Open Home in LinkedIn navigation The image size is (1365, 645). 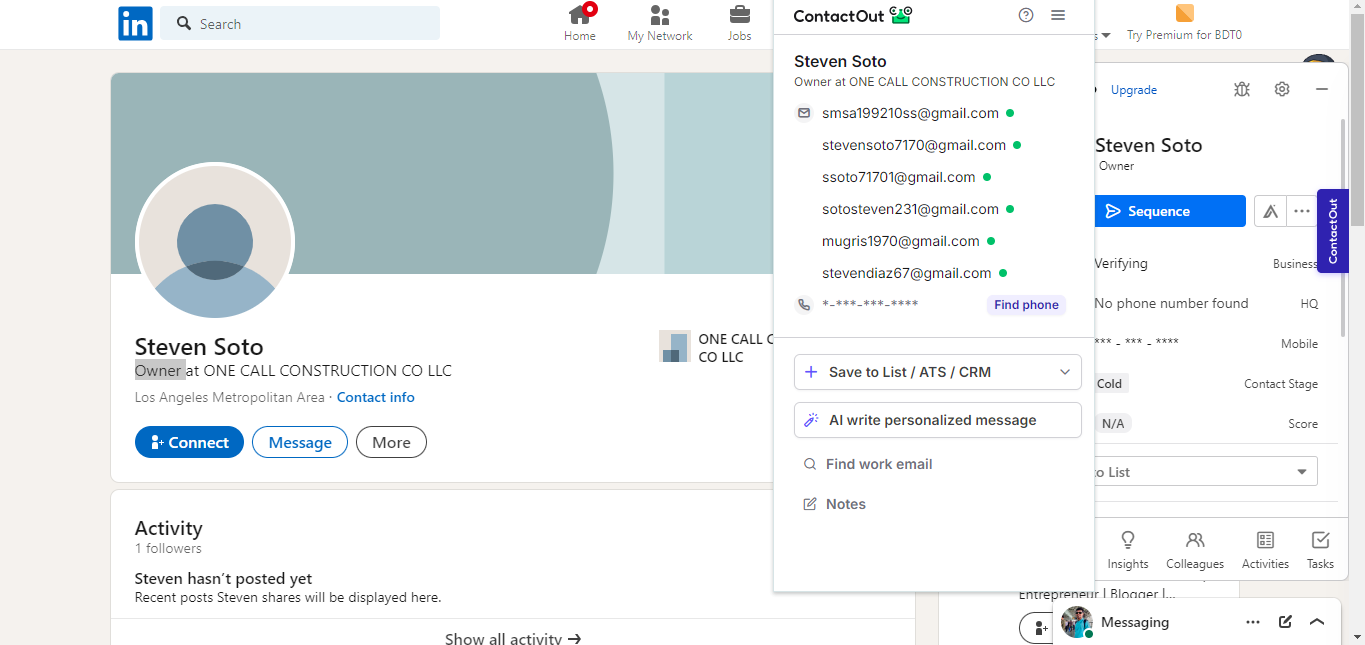(x=580, y=23)
